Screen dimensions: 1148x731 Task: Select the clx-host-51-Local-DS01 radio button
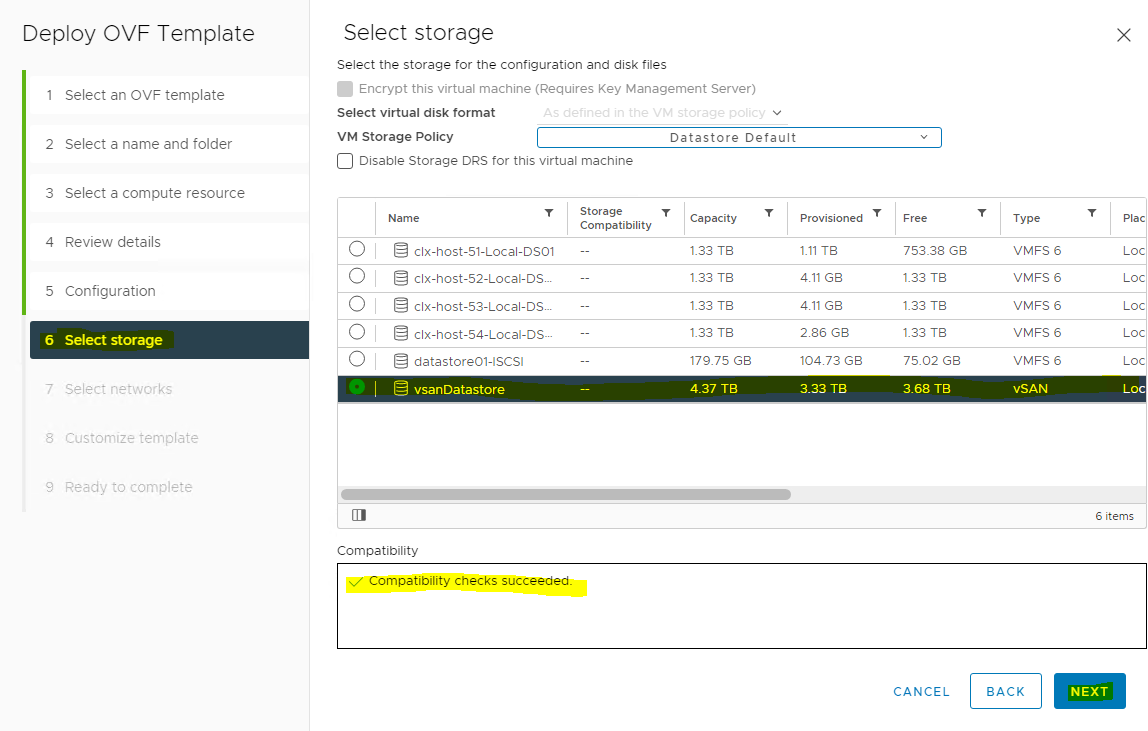click(357, 249)
